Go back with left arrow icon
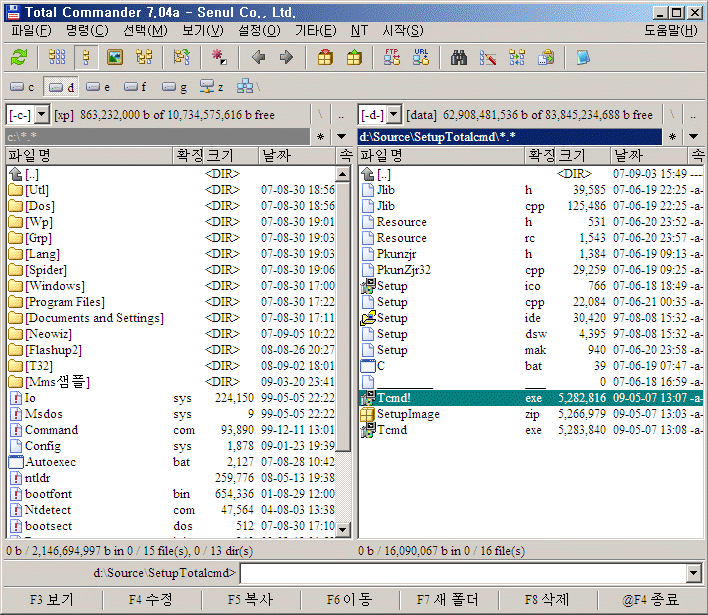This screenshot has height=615, width=708. point(258,57)
